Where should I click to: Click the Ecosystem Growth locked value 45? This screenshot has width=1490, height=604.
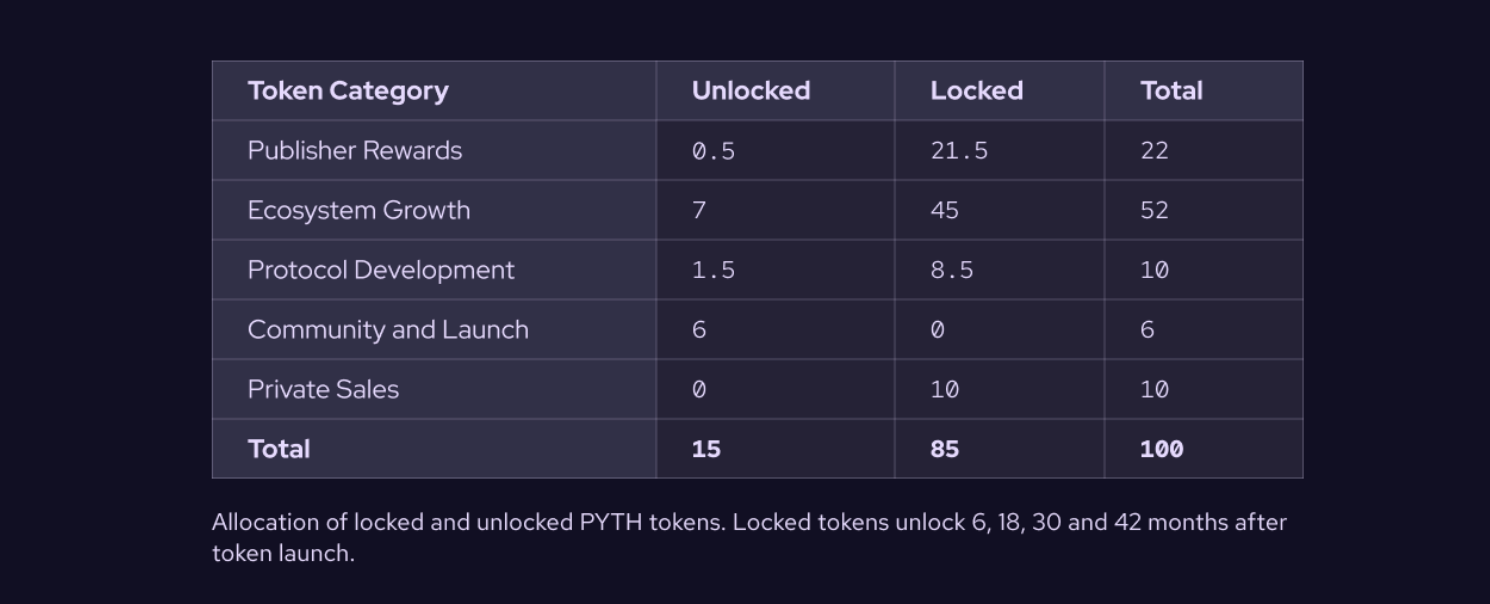[x=944, y=211]
